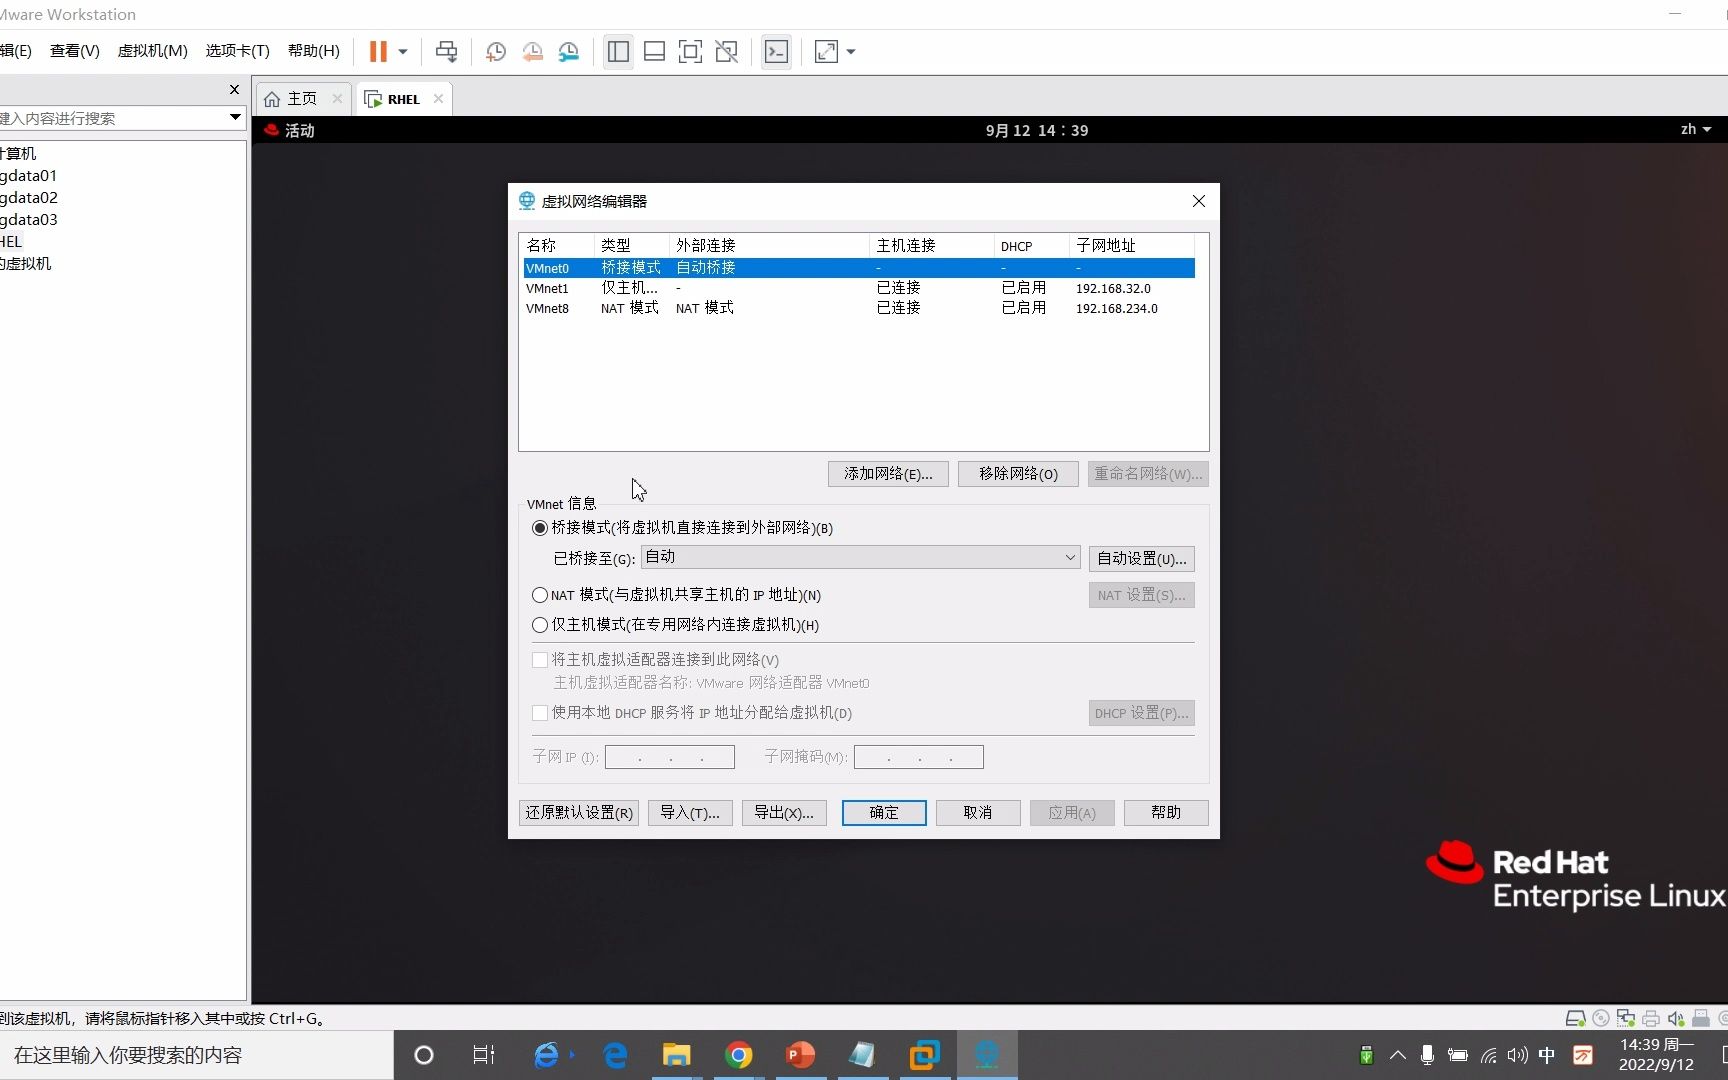Send Ctrl+Alt+Del to the virtual machine
The width and height of the screenshot is (1728, 1080).
pos(446,52)
